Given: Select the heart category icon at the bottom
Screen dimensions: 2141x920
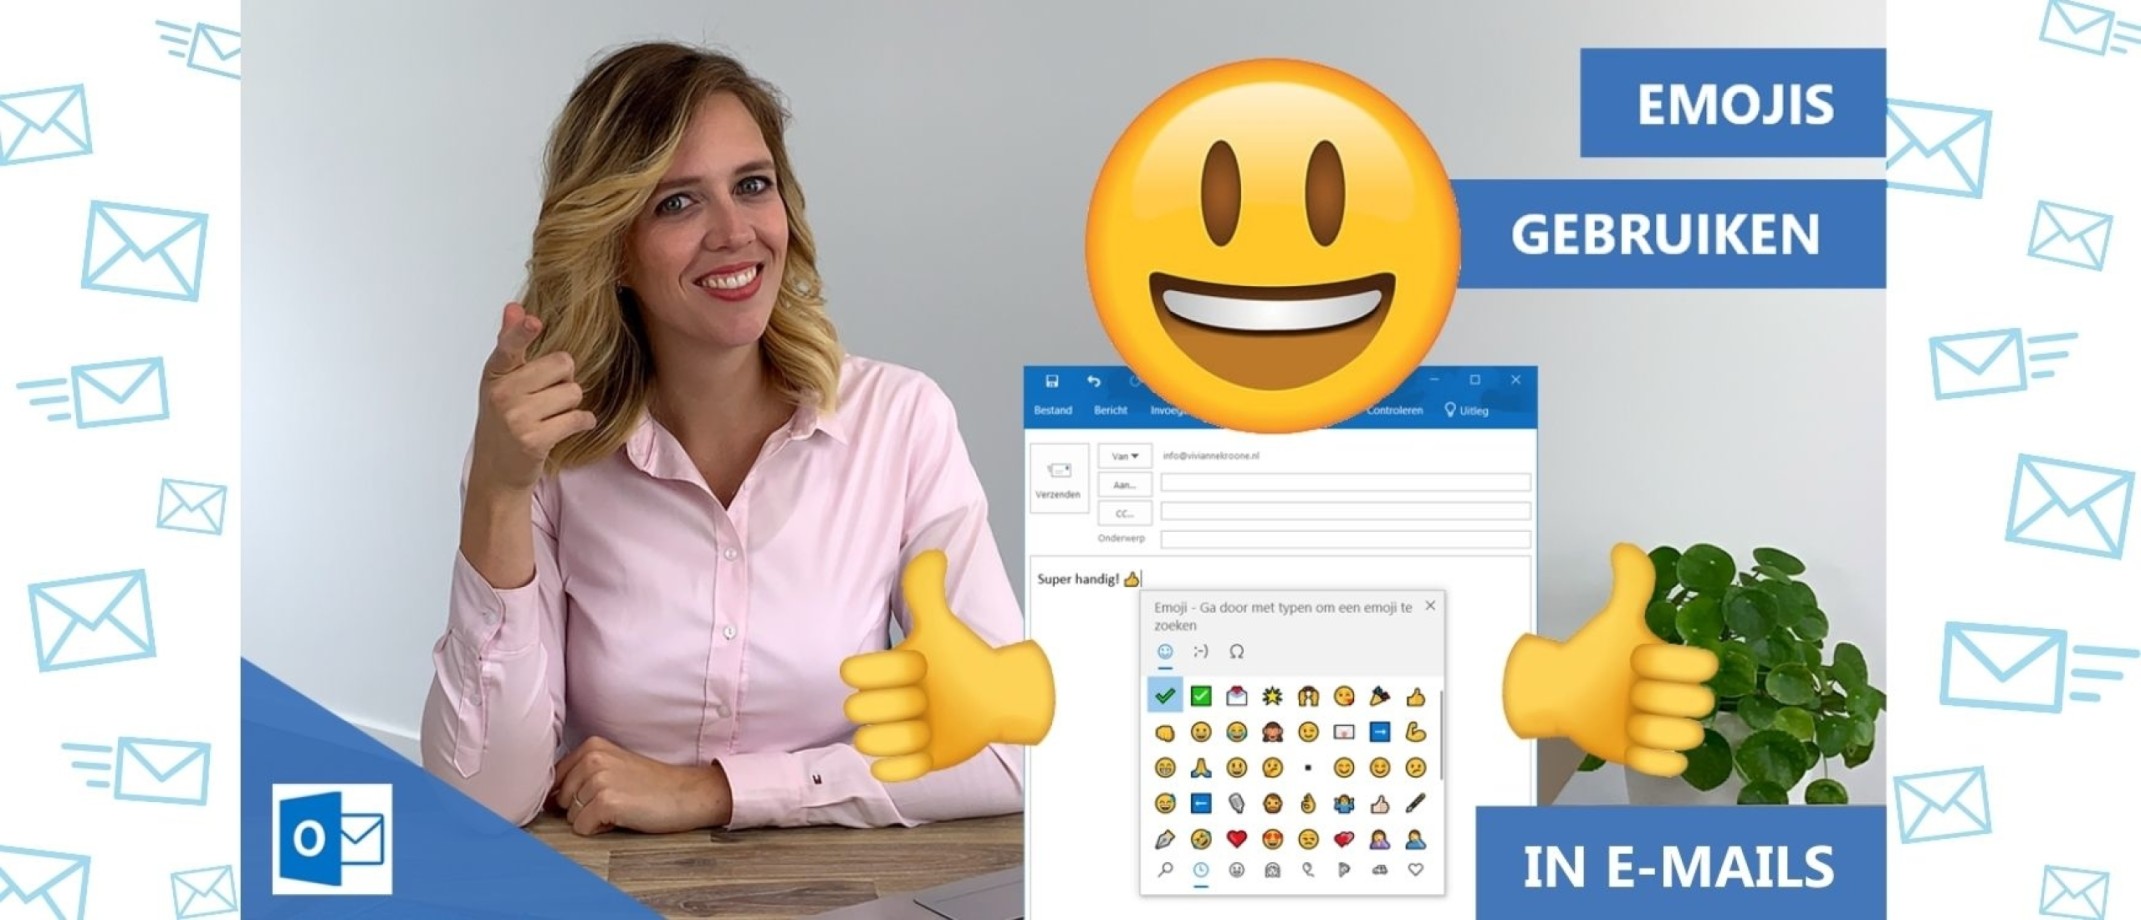Looking at the screenshot, I should pos(1416,868).
